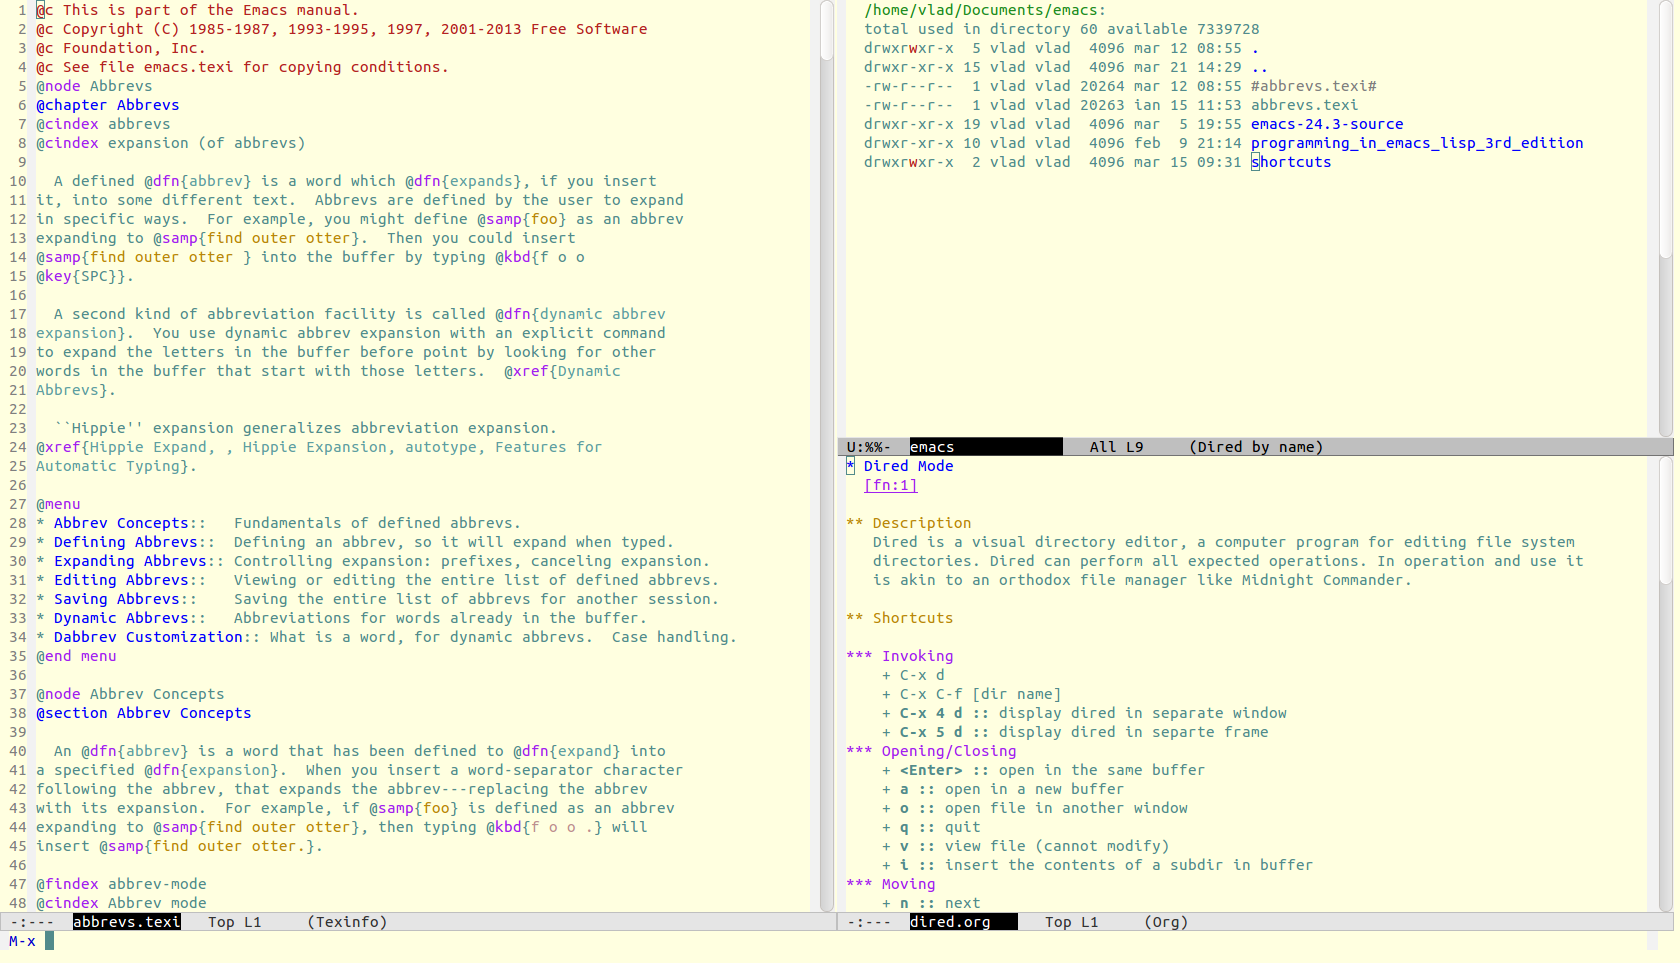Click 'C-x C-f [dir name]' item
Screen dimensions: 1680x963
971,694
